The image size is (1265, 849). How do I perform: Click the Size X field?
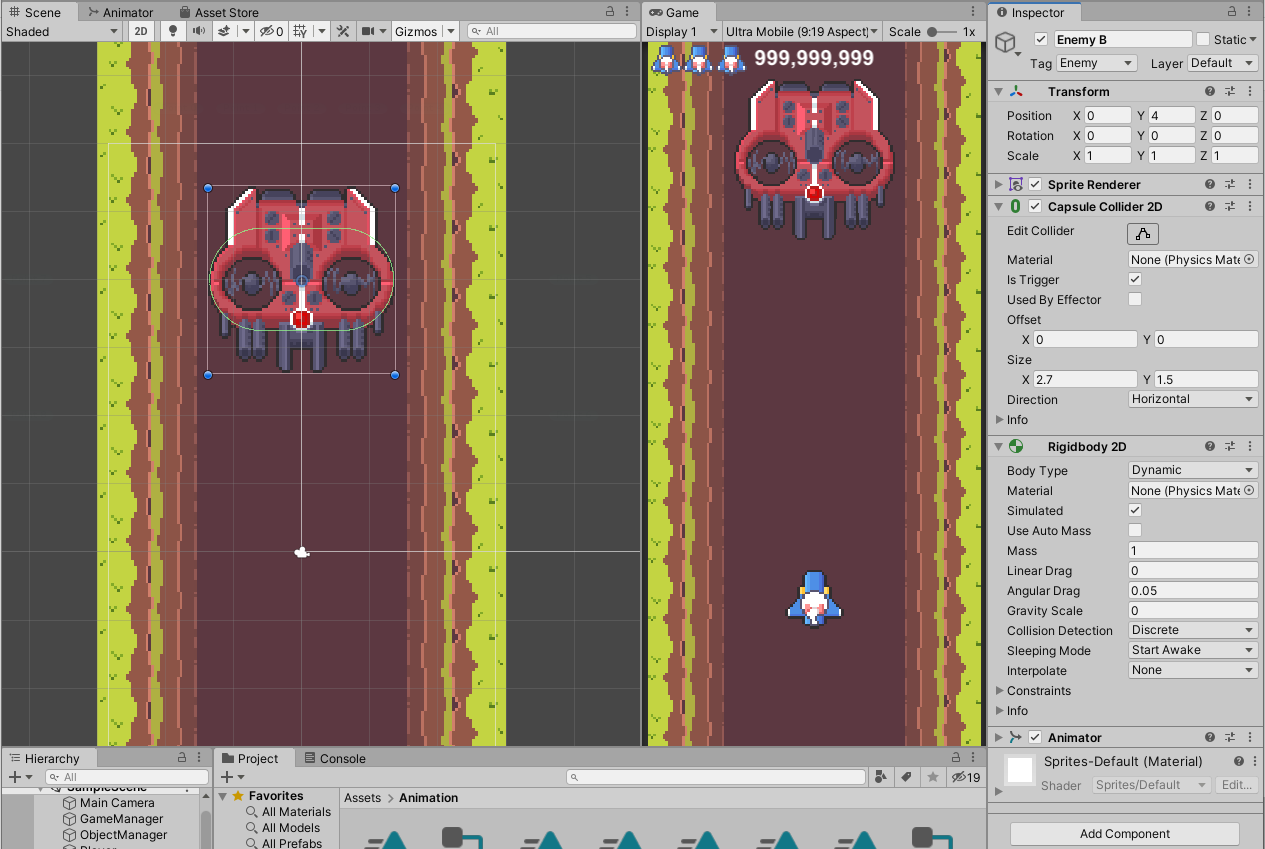point(1085,379)
